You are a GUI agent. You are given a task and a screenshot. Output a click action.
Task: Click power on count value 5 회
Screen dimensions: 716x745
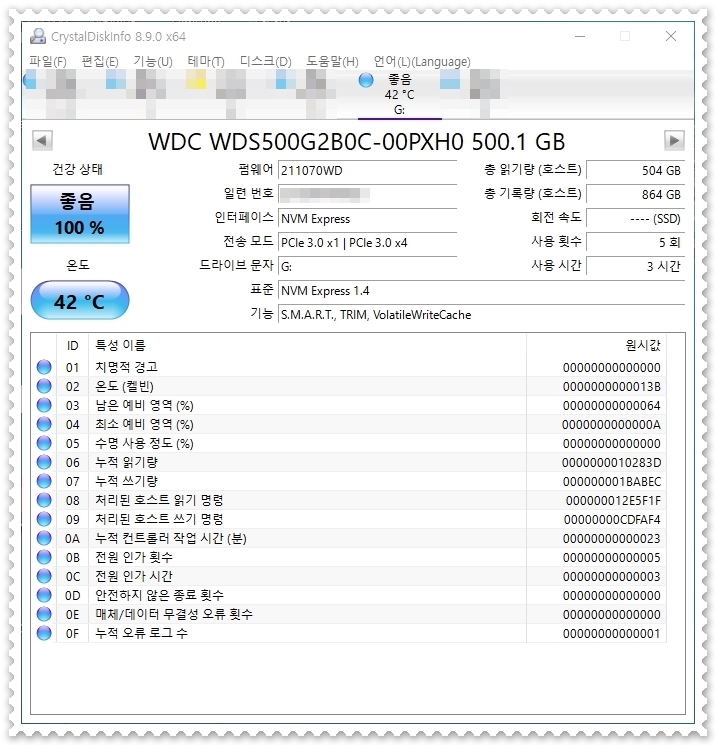coord(636,242)
